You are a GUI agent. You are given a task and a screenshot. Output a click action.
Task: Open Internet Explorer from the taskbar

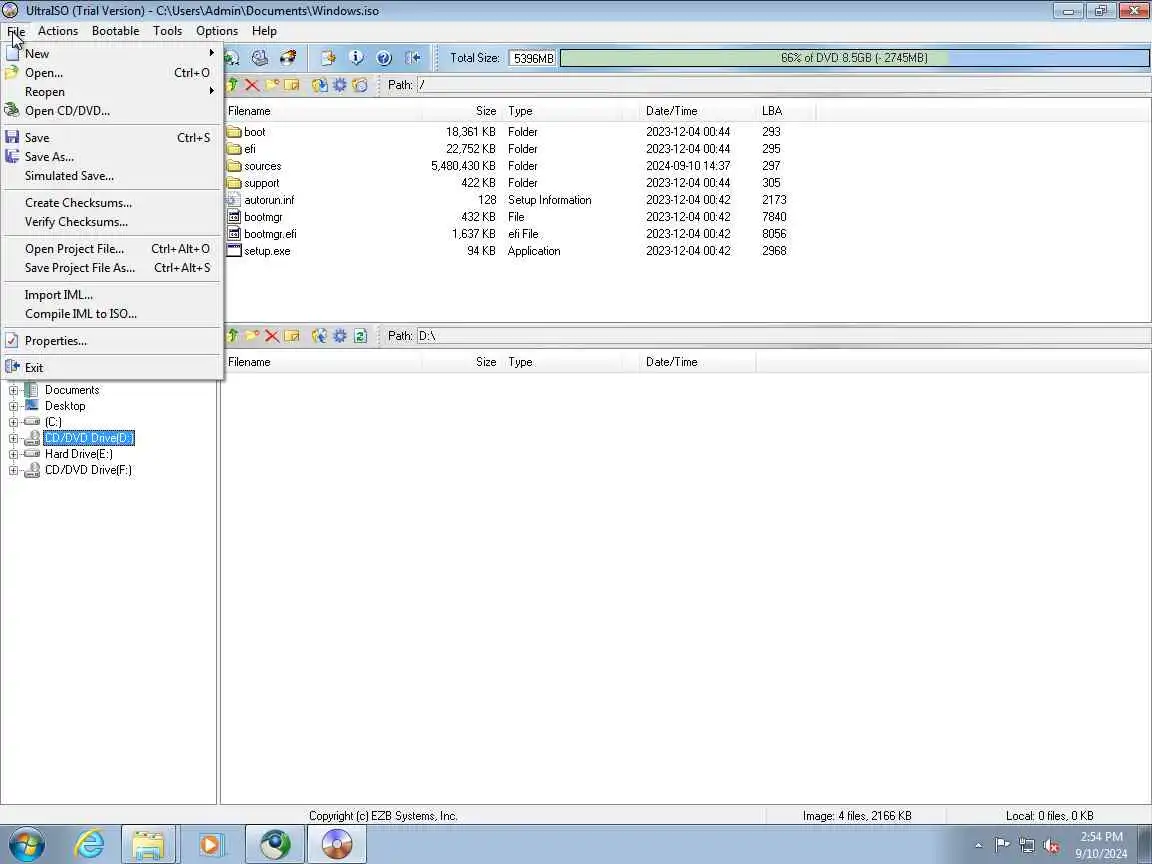point(89,844)
